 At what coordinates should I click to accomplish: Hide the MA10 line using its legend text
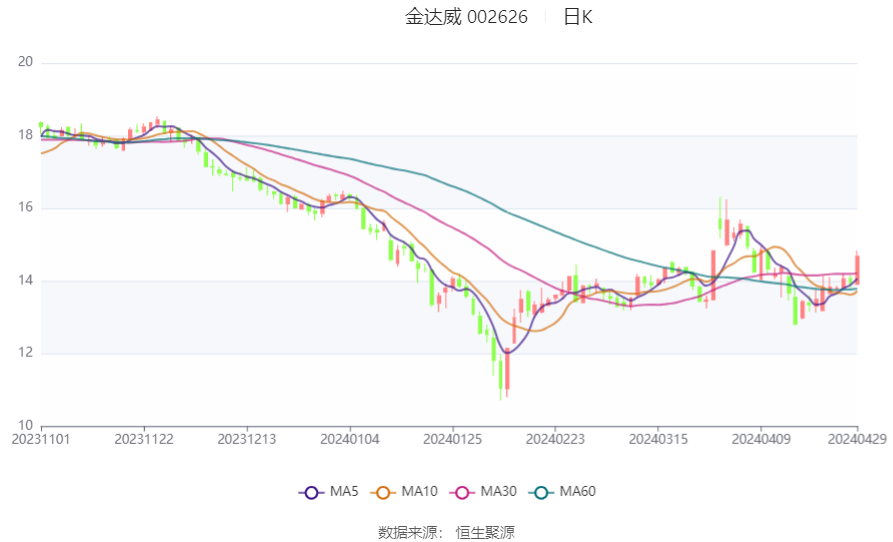[418, 492]
